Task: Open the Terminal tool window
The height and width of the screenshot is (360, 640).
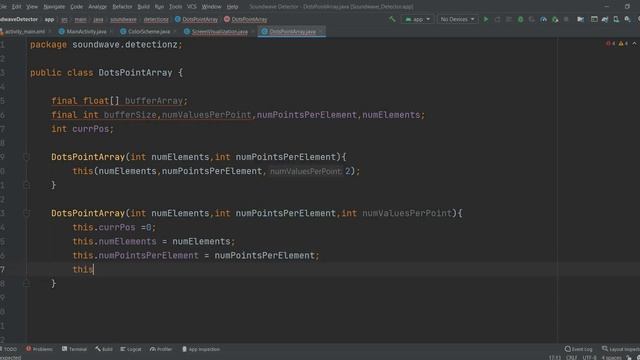Action: click(x=74, y=349)
